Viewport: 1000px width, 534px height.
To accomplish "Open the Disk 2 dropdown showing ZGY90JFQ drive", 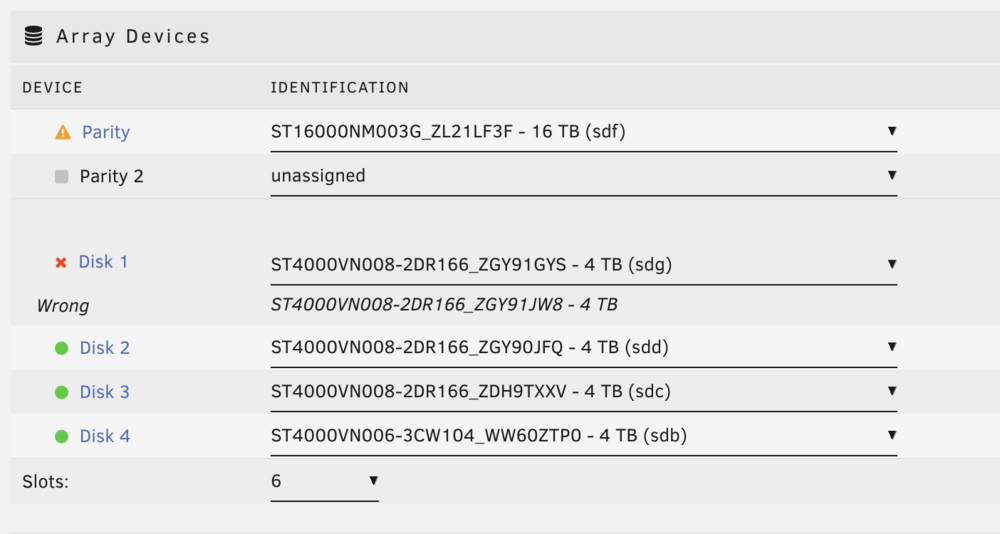I will tap(584, 348).
